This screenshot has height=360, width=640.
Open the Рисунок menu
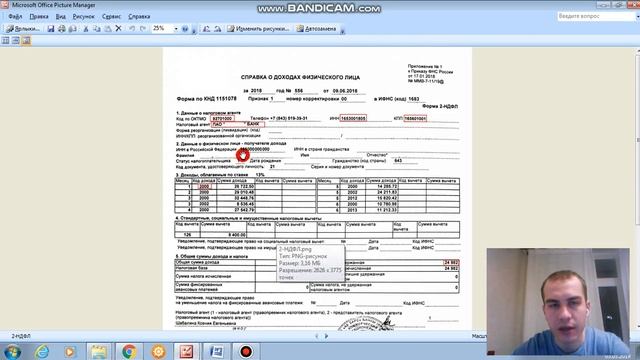coord(83,17)
